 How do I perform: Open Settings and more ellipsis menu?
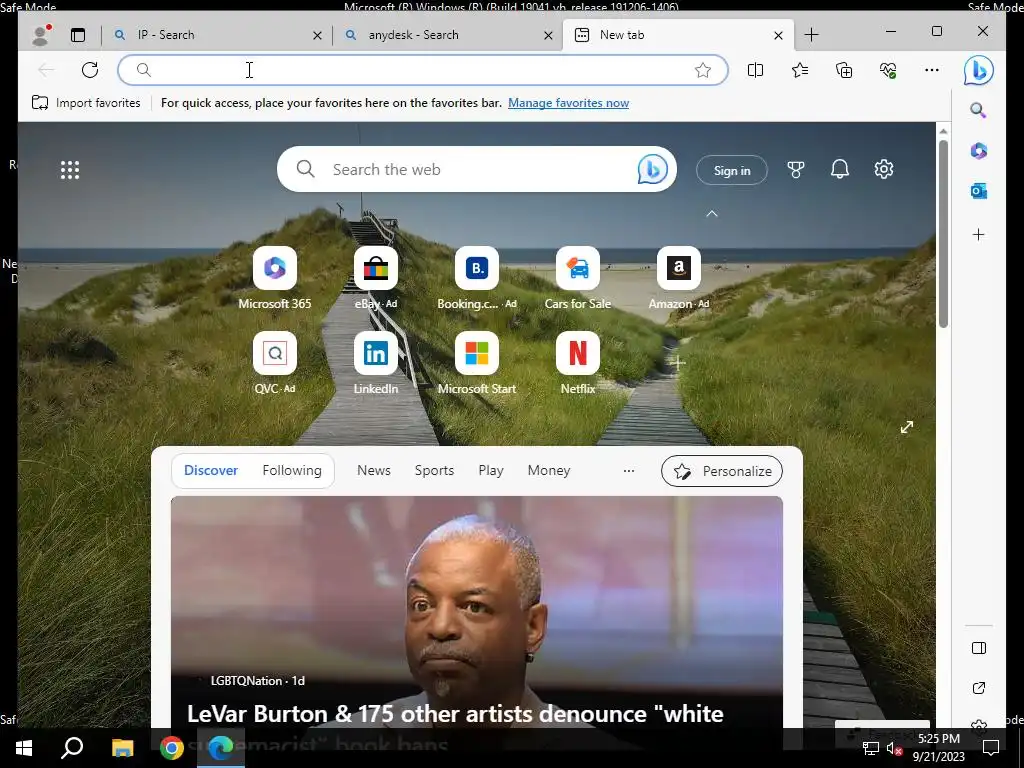click(x=932, y=70)
